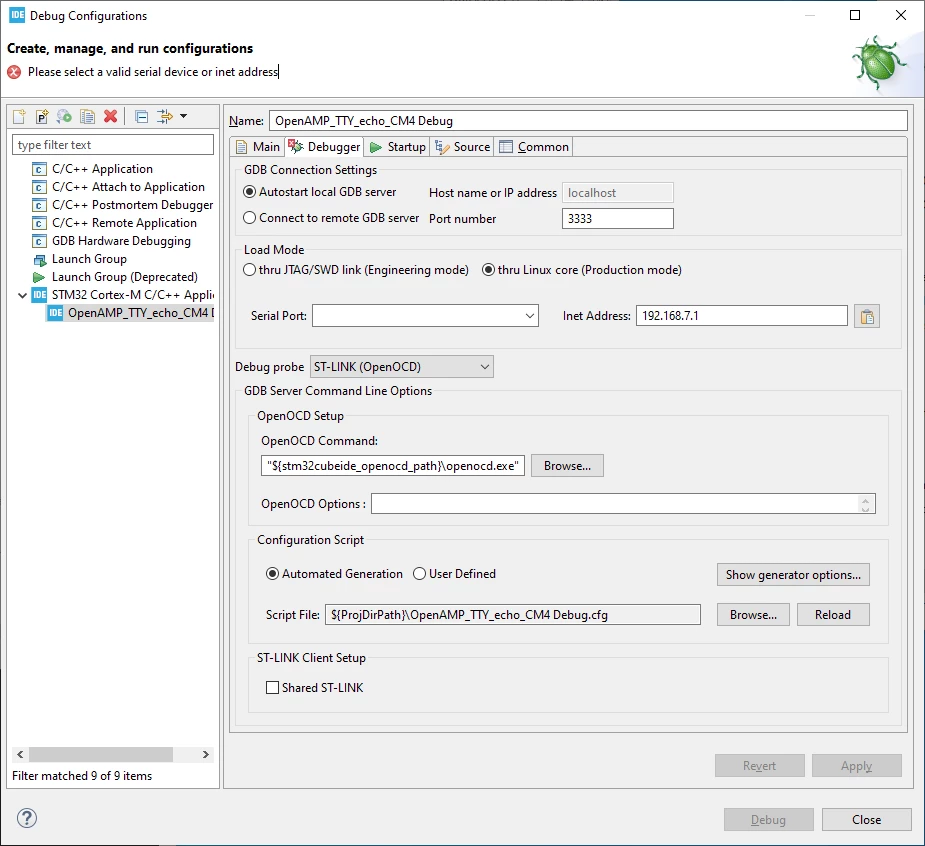Click Show generator options button
Screen dimensions: 925x846
[793, 575]
